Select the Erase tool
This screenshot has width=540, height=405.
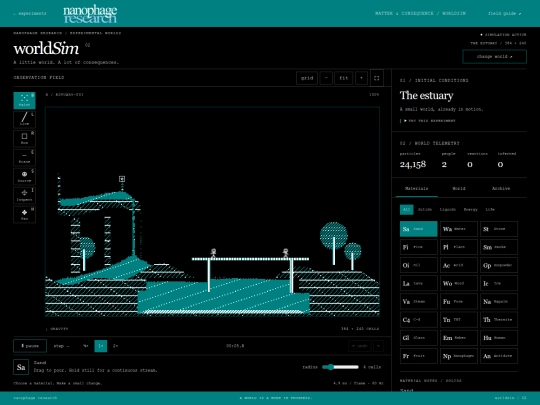pos(24,157)
